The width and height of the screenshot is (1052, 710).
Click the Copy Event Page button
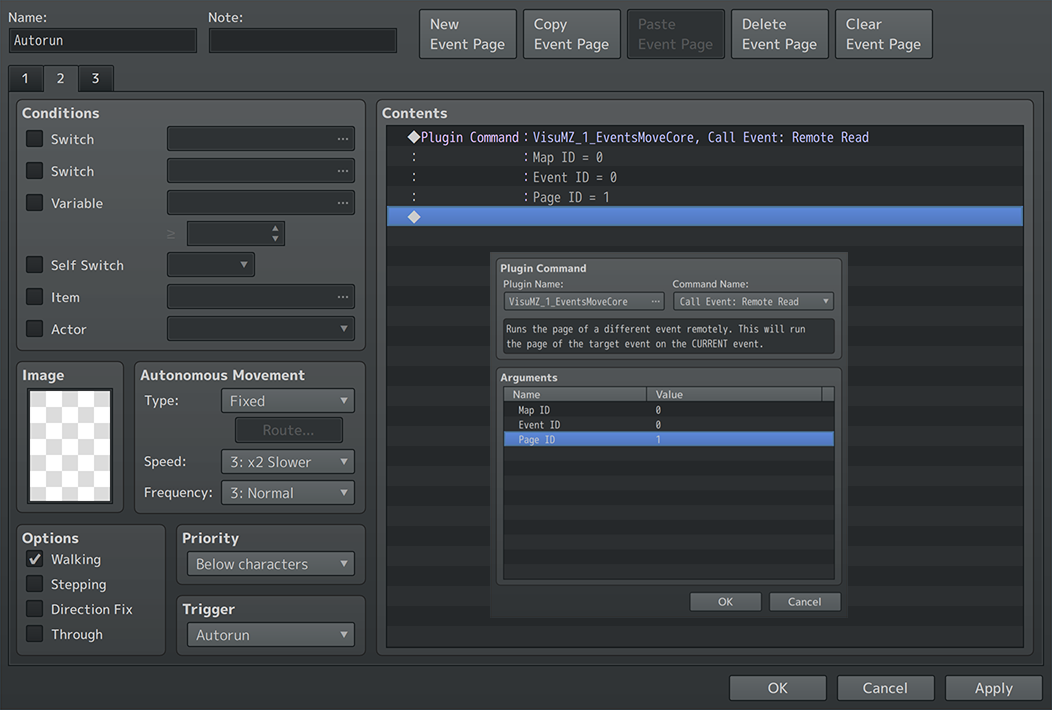pos(572,34)
